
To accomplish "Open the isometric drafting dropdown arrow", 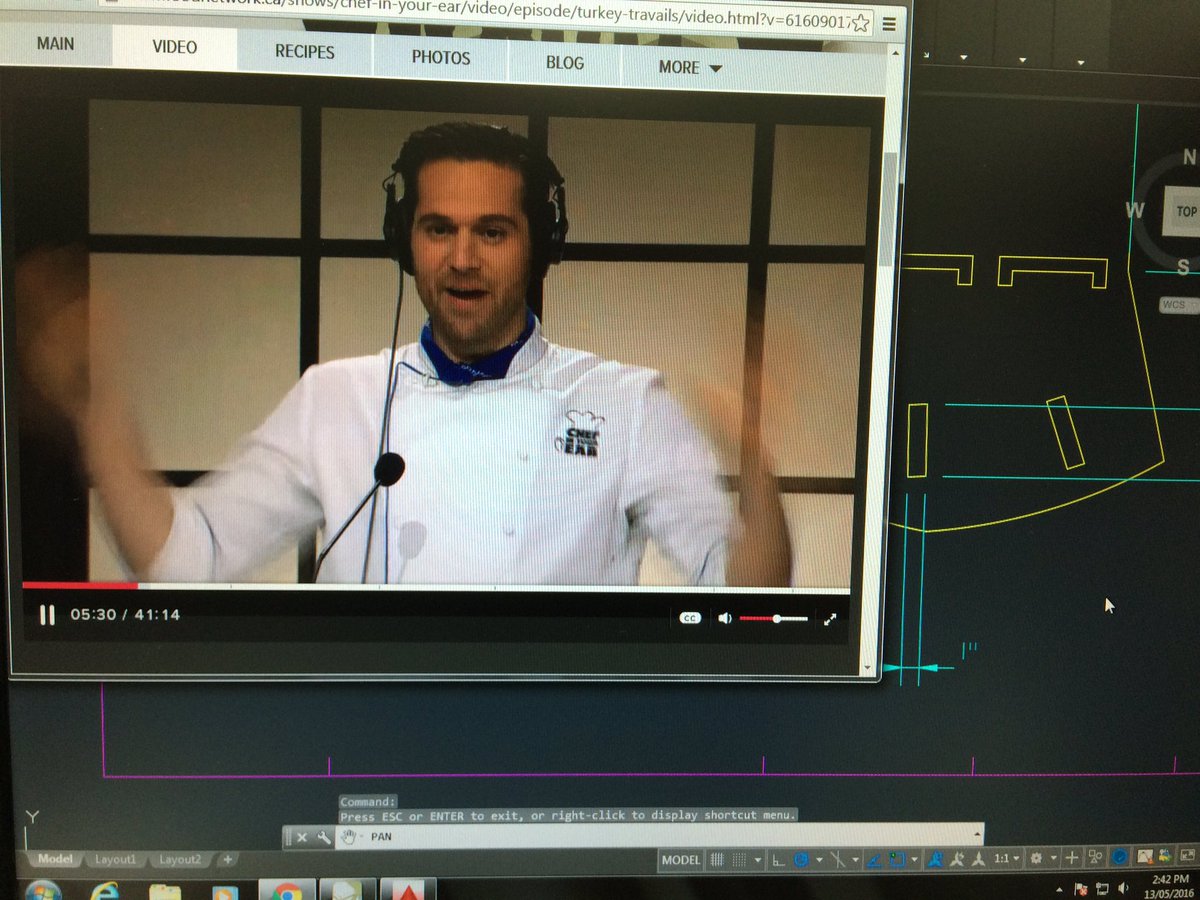I will tap(856, 860).
